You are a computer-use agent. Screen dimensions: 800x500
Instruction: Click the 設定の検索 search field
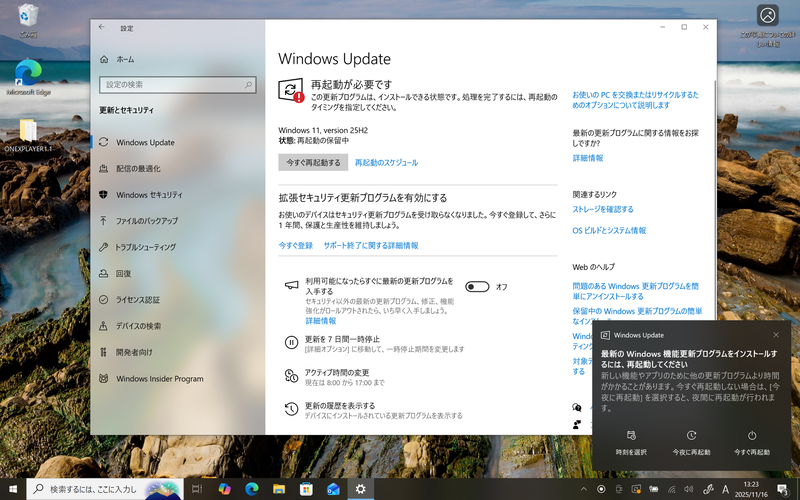coord(178,85)
